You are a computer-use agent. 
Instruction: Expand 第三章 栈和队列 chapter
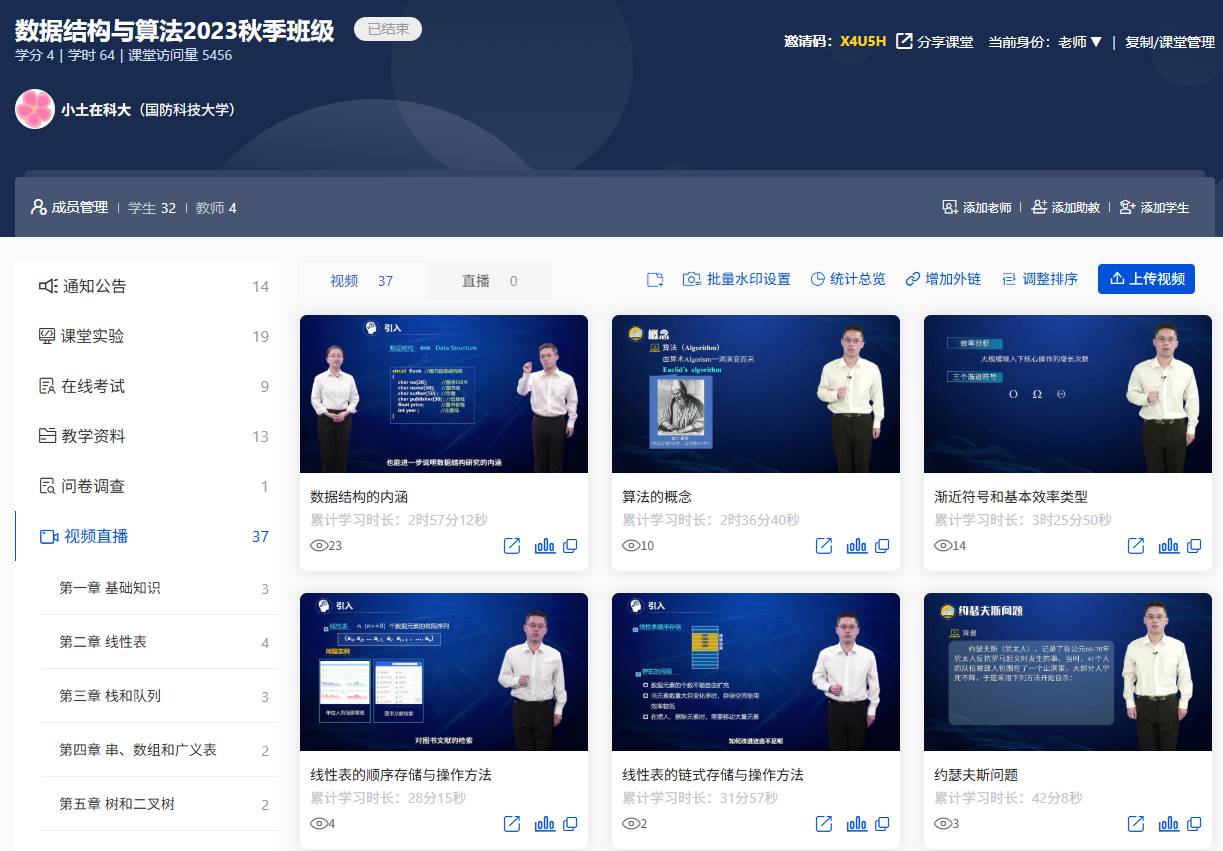(110, 696)
